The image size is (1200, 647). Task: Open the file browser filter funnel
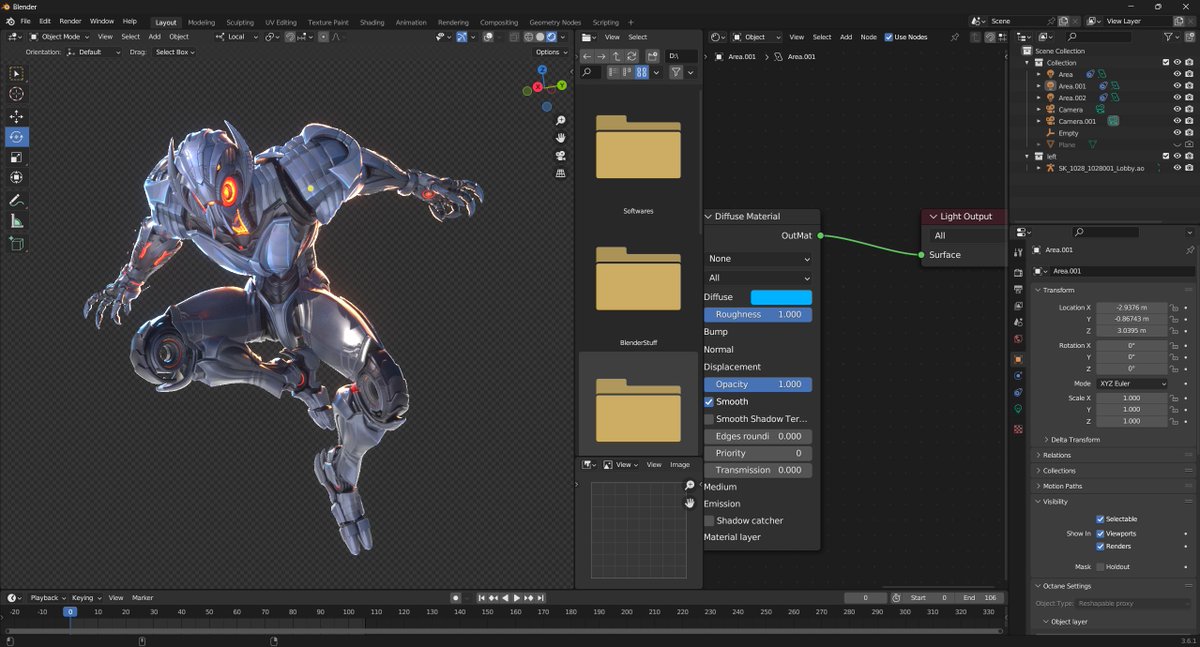point(676,72)
